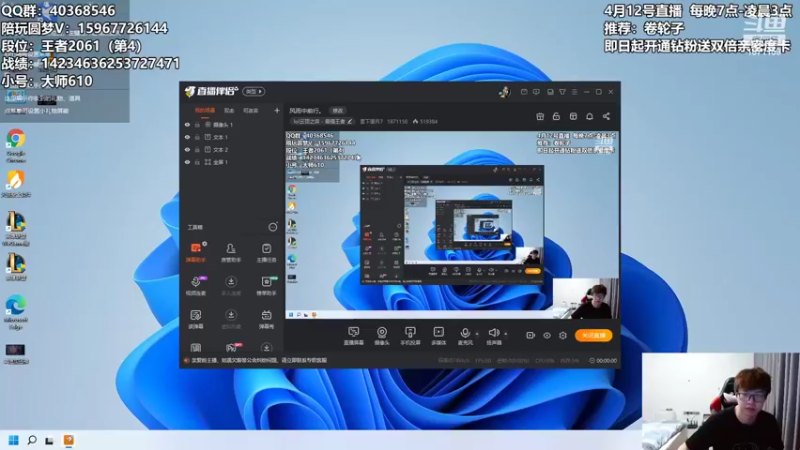Viewport: 800px width, 450px height.
Task: Toggle visibility of the 摄像头 1 source
Action: click(187, 124)
